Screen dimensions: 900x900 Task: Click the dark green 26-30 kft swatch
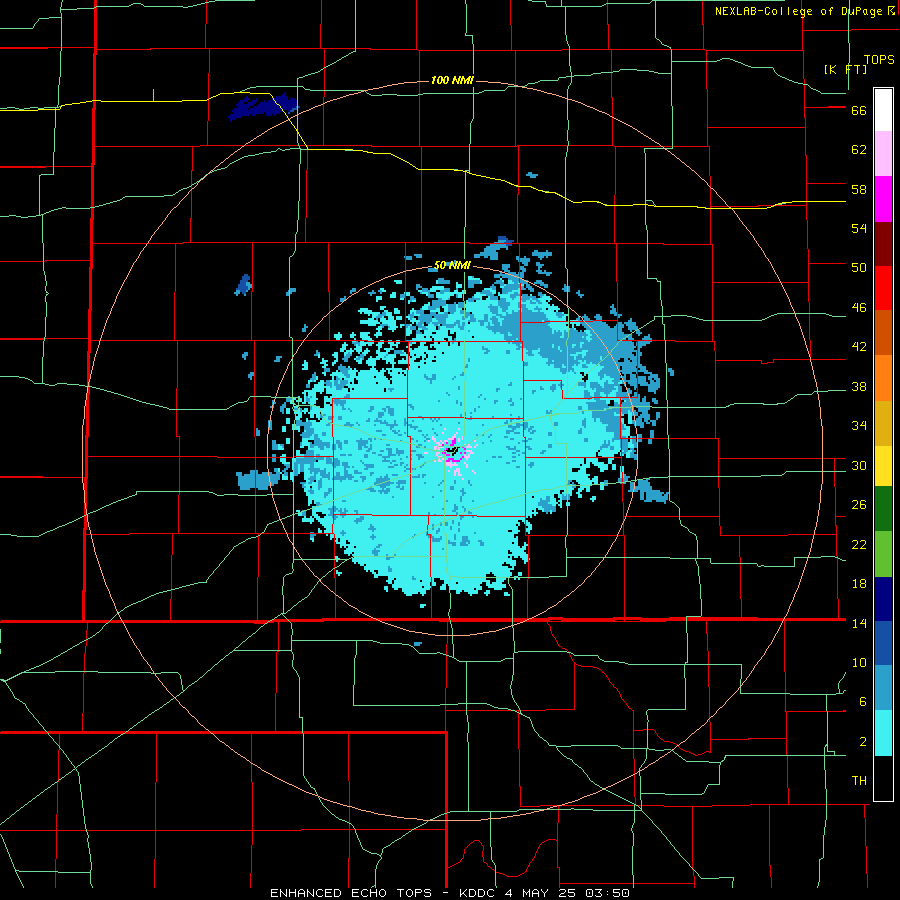[x=883, y=509]
